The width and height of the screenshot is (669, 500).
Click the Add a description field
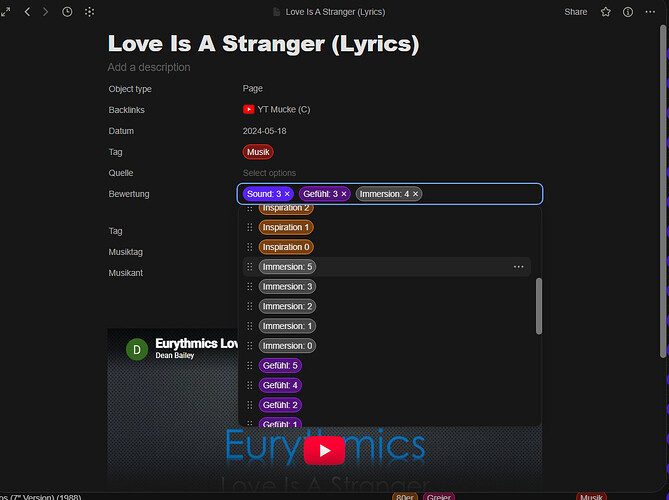pos(149,67)
